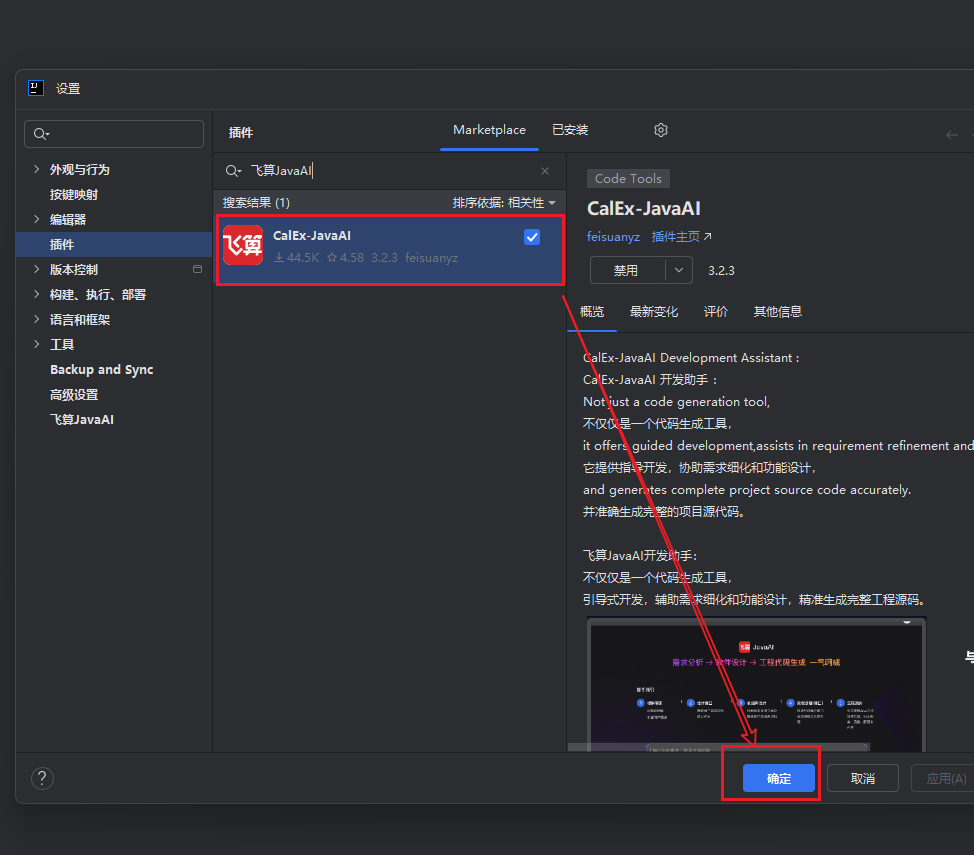Click the 取消 button
The image size is (974, 855).
coord(862,778)
